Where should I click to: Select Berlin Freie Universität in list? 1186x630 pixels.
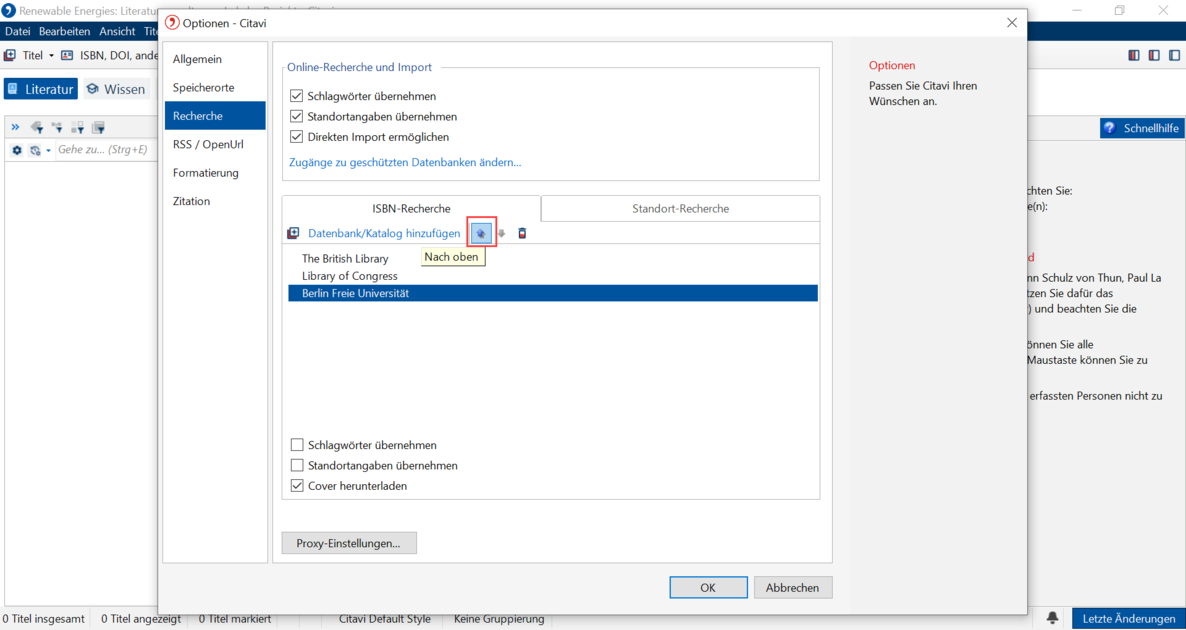tap(552, 293)
